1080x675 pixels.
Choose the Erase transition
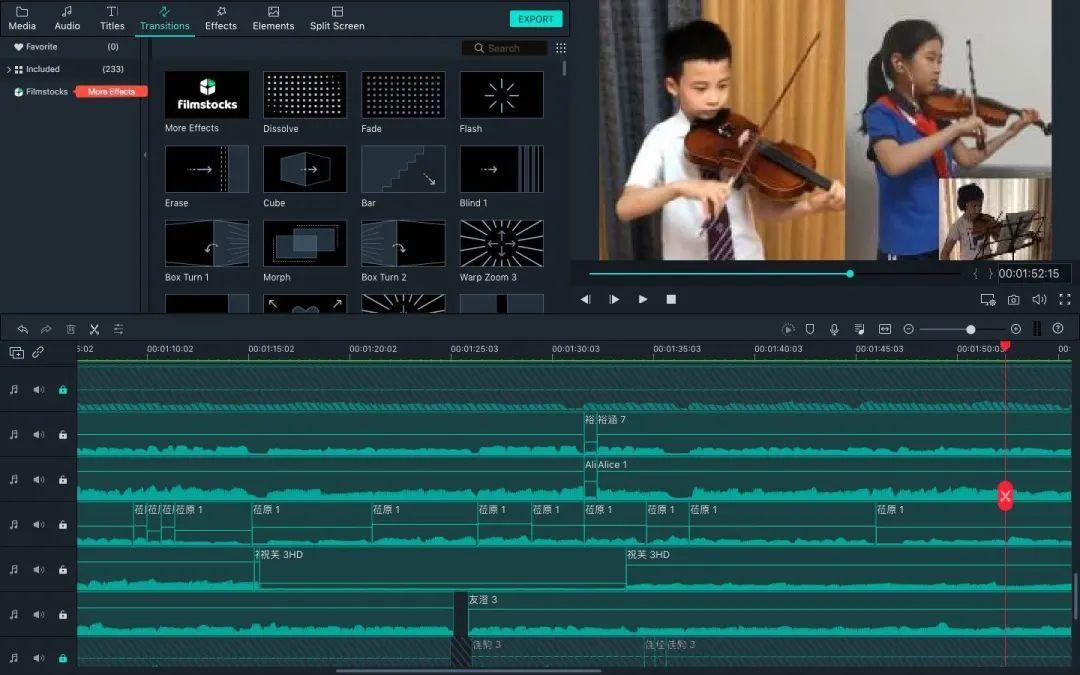pos(207,169)
